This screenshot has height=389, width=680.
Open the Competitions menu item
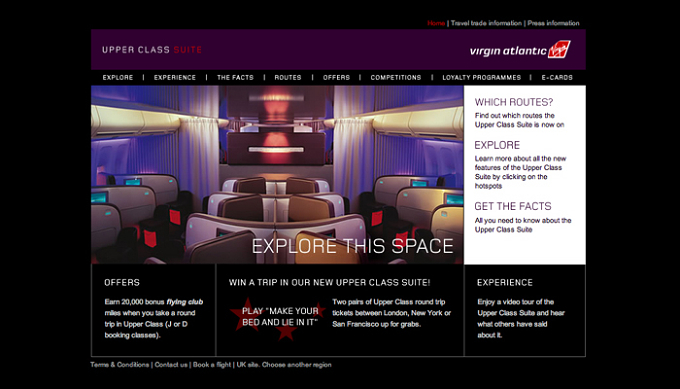(396, 78)
